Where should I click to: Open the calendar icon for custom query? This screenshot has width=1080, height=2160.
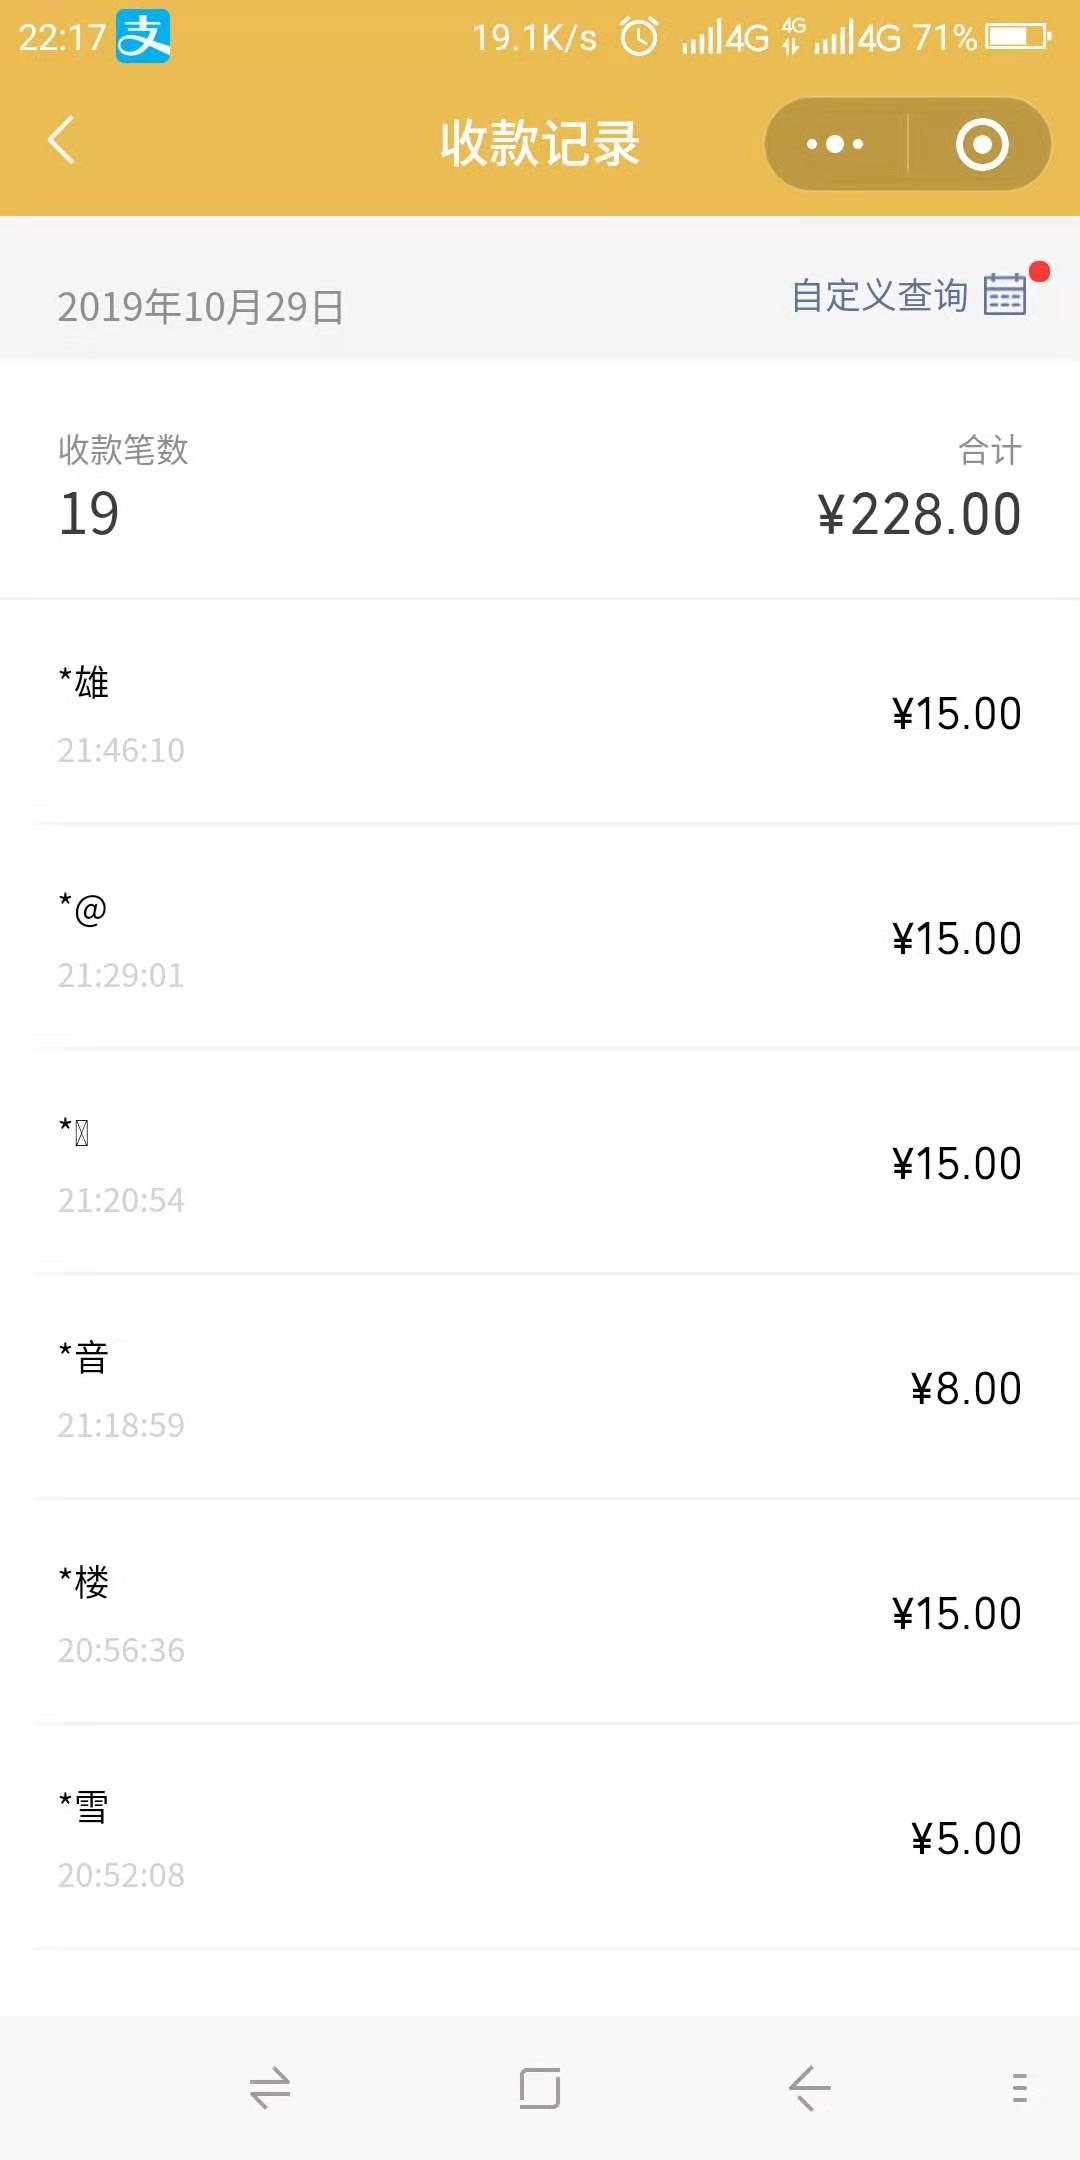1005,294
